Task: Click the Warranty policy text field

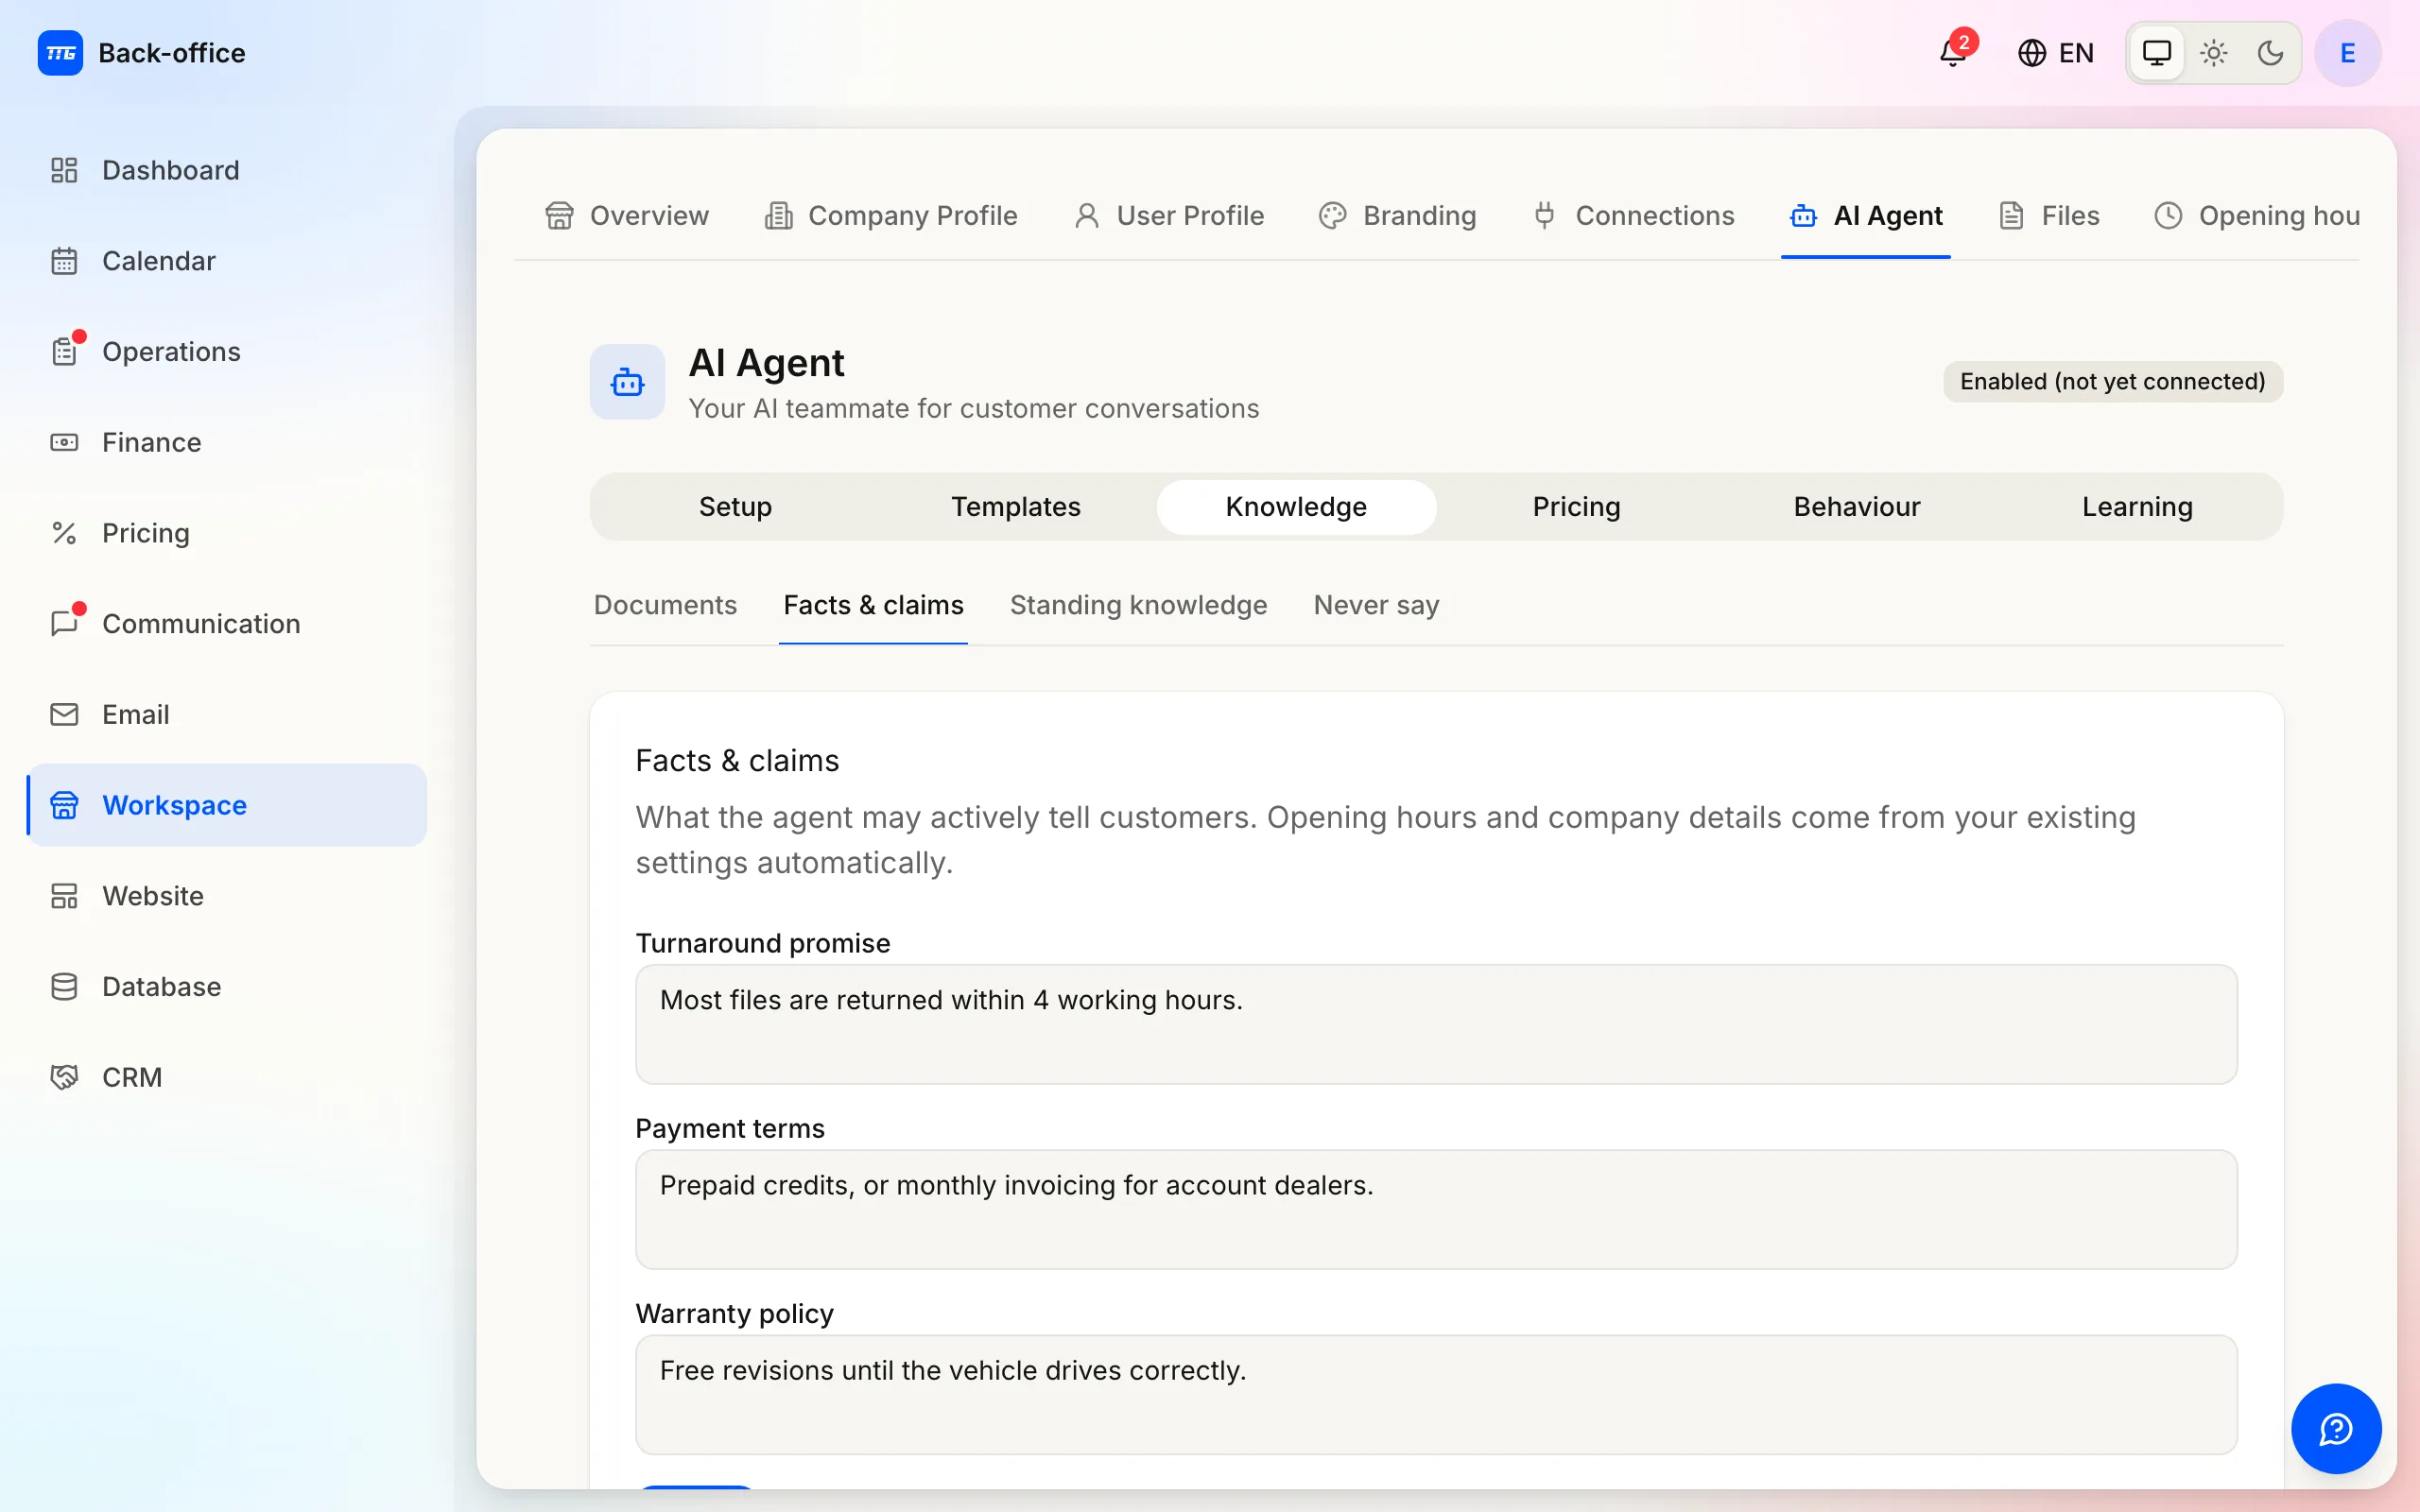Action: 1436,1394
